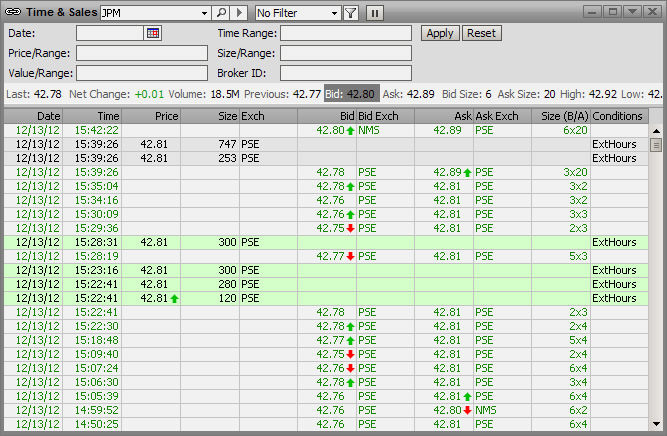
Task: Click red down arrow on 15:28:19 bid
Action: [x=350, y=256]
